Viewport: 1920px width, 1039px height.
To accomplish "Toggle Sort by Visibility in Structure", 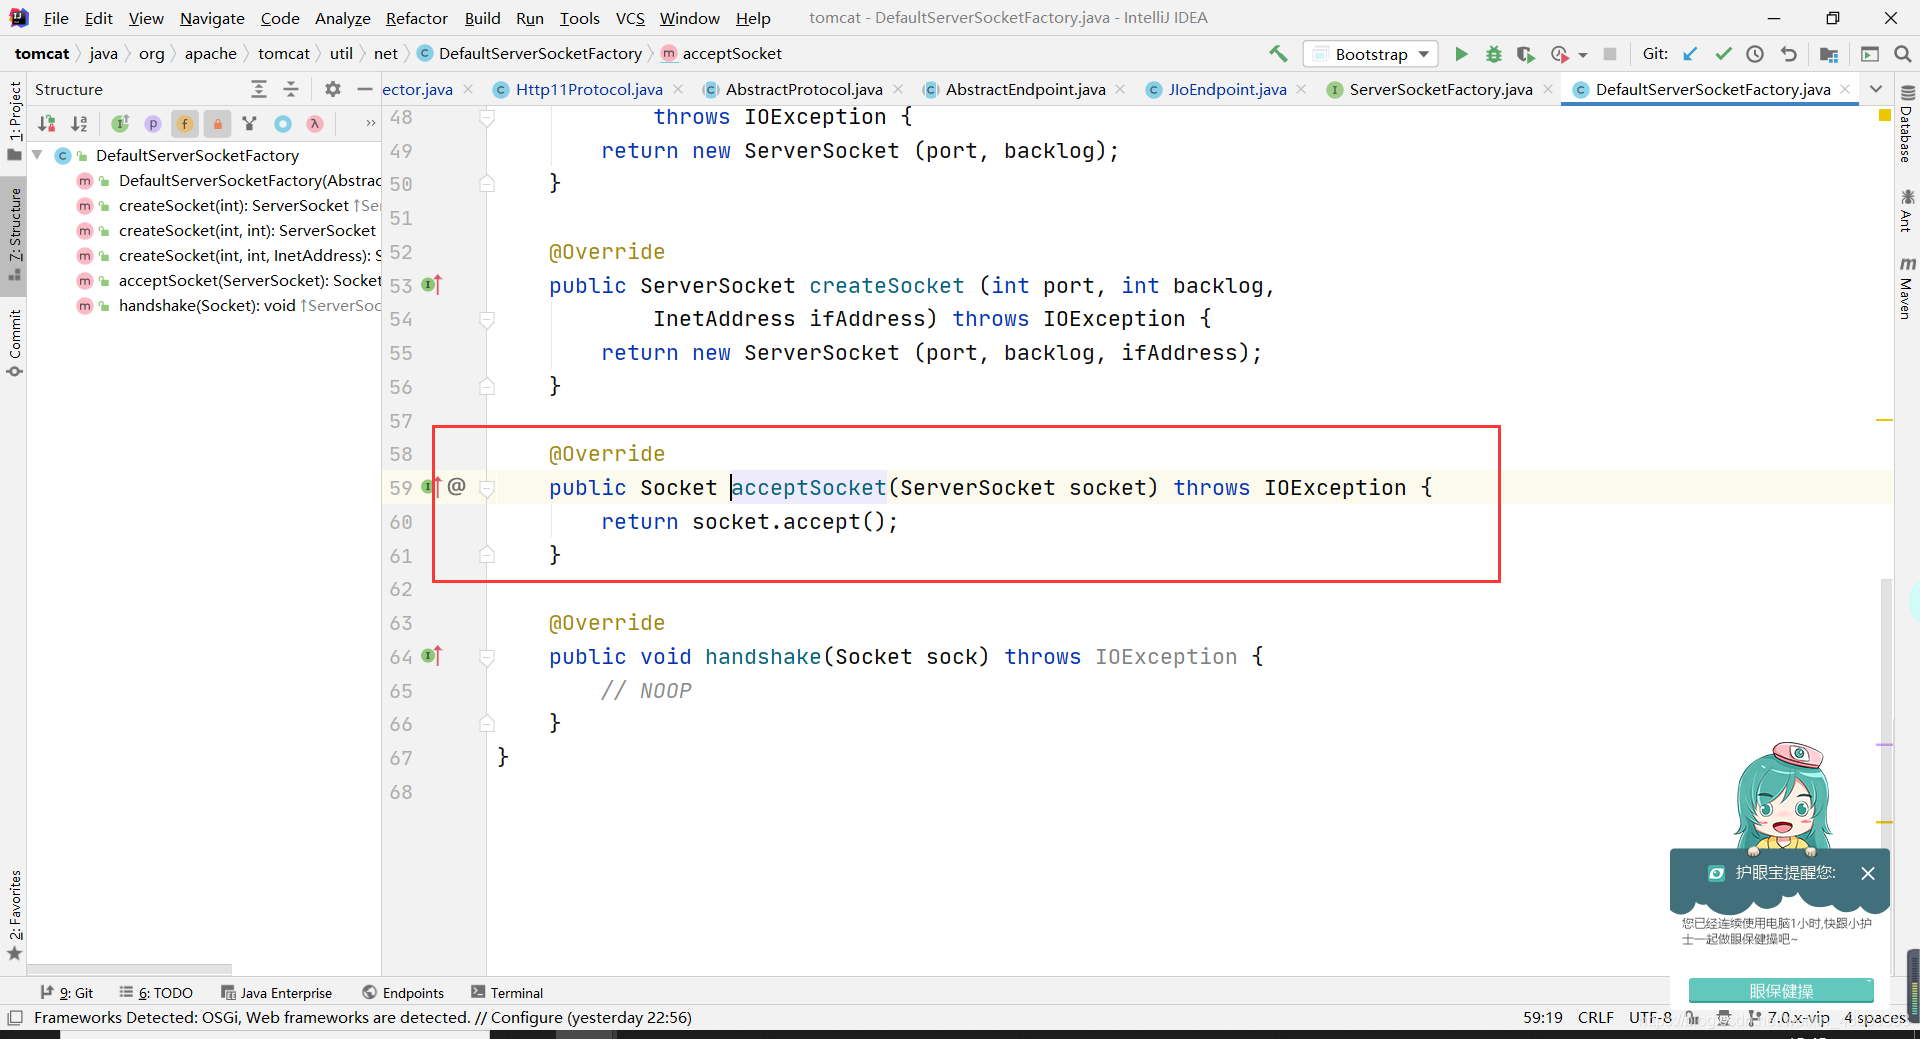I will tap(47, 124).
